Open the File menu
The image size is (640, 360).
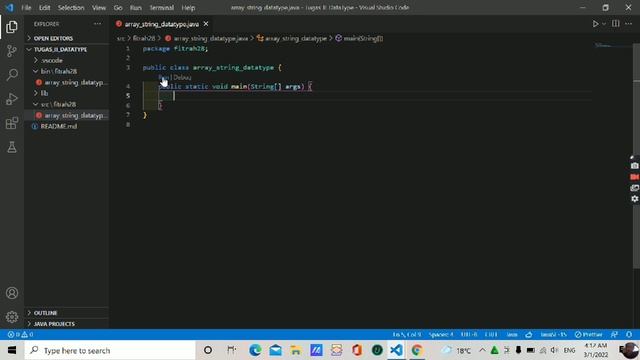26,8
